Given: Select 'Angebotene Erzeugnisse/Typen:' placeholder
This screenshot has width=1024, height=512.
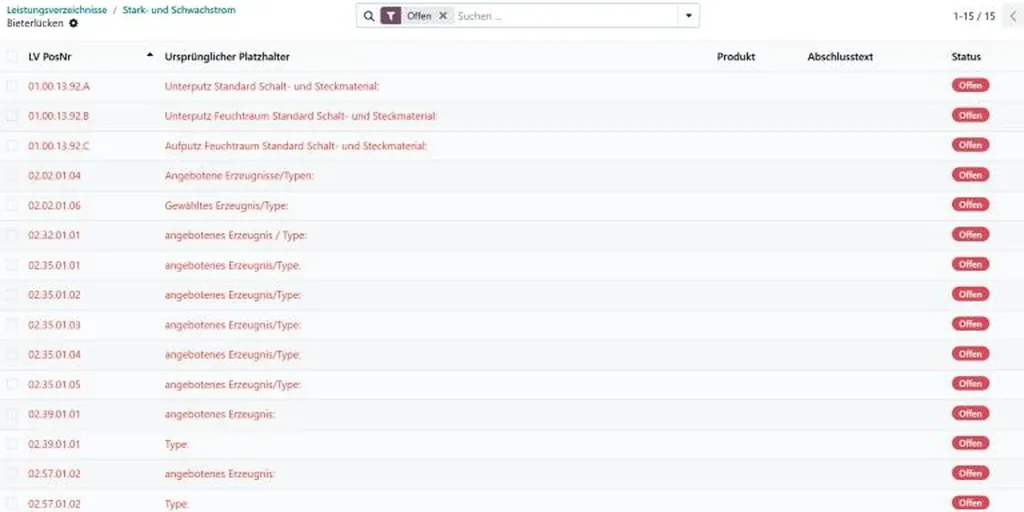Looking at the screenshot, I should [x=239, y=176].
